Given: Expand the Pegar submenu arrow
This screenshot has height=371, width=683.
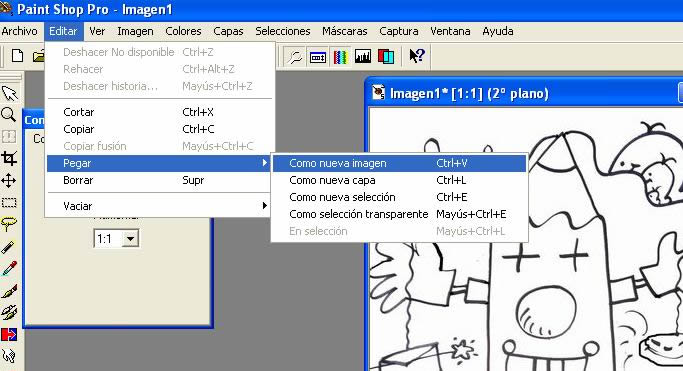Looking at the screenshot, I should [x=264, y=163].
